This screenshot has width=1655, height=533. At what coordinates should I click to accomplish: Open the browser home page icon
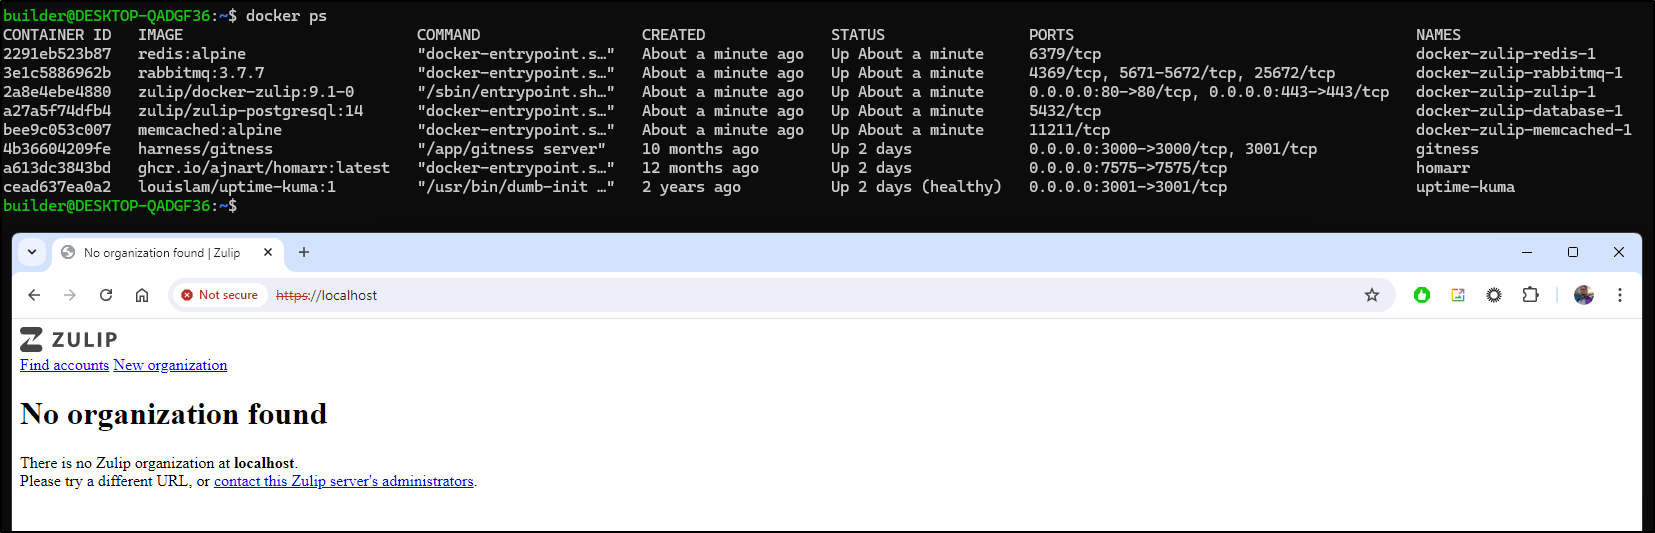tap(142, 295)
